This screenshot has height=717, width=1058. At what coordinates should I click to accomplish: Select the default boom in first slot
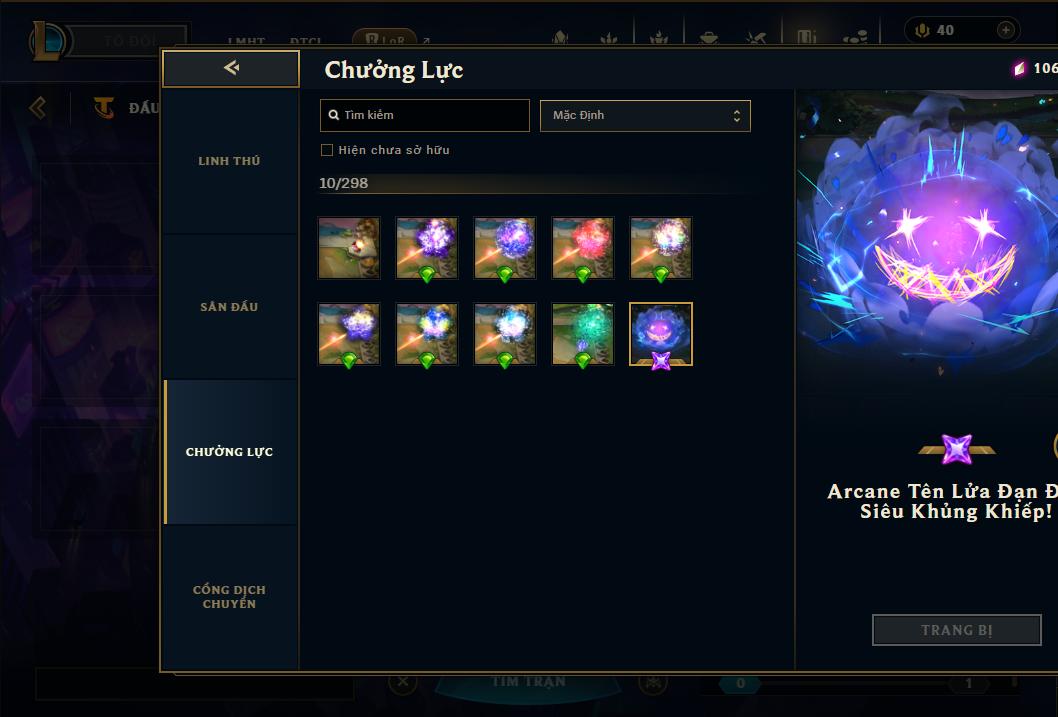coord(349,248)
